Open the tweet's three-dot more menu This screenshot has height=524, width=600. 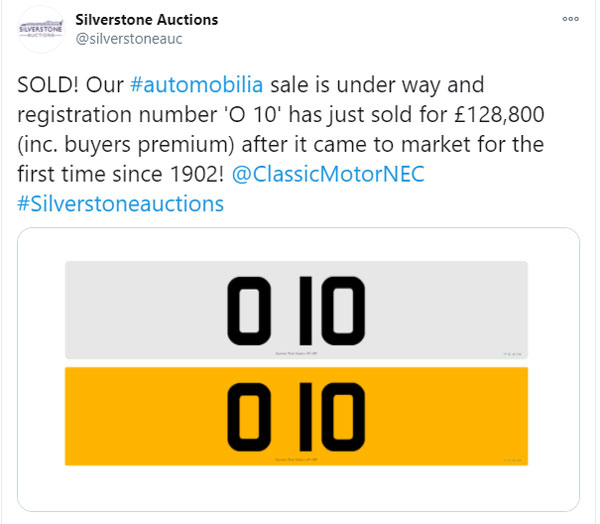[570, 19]
